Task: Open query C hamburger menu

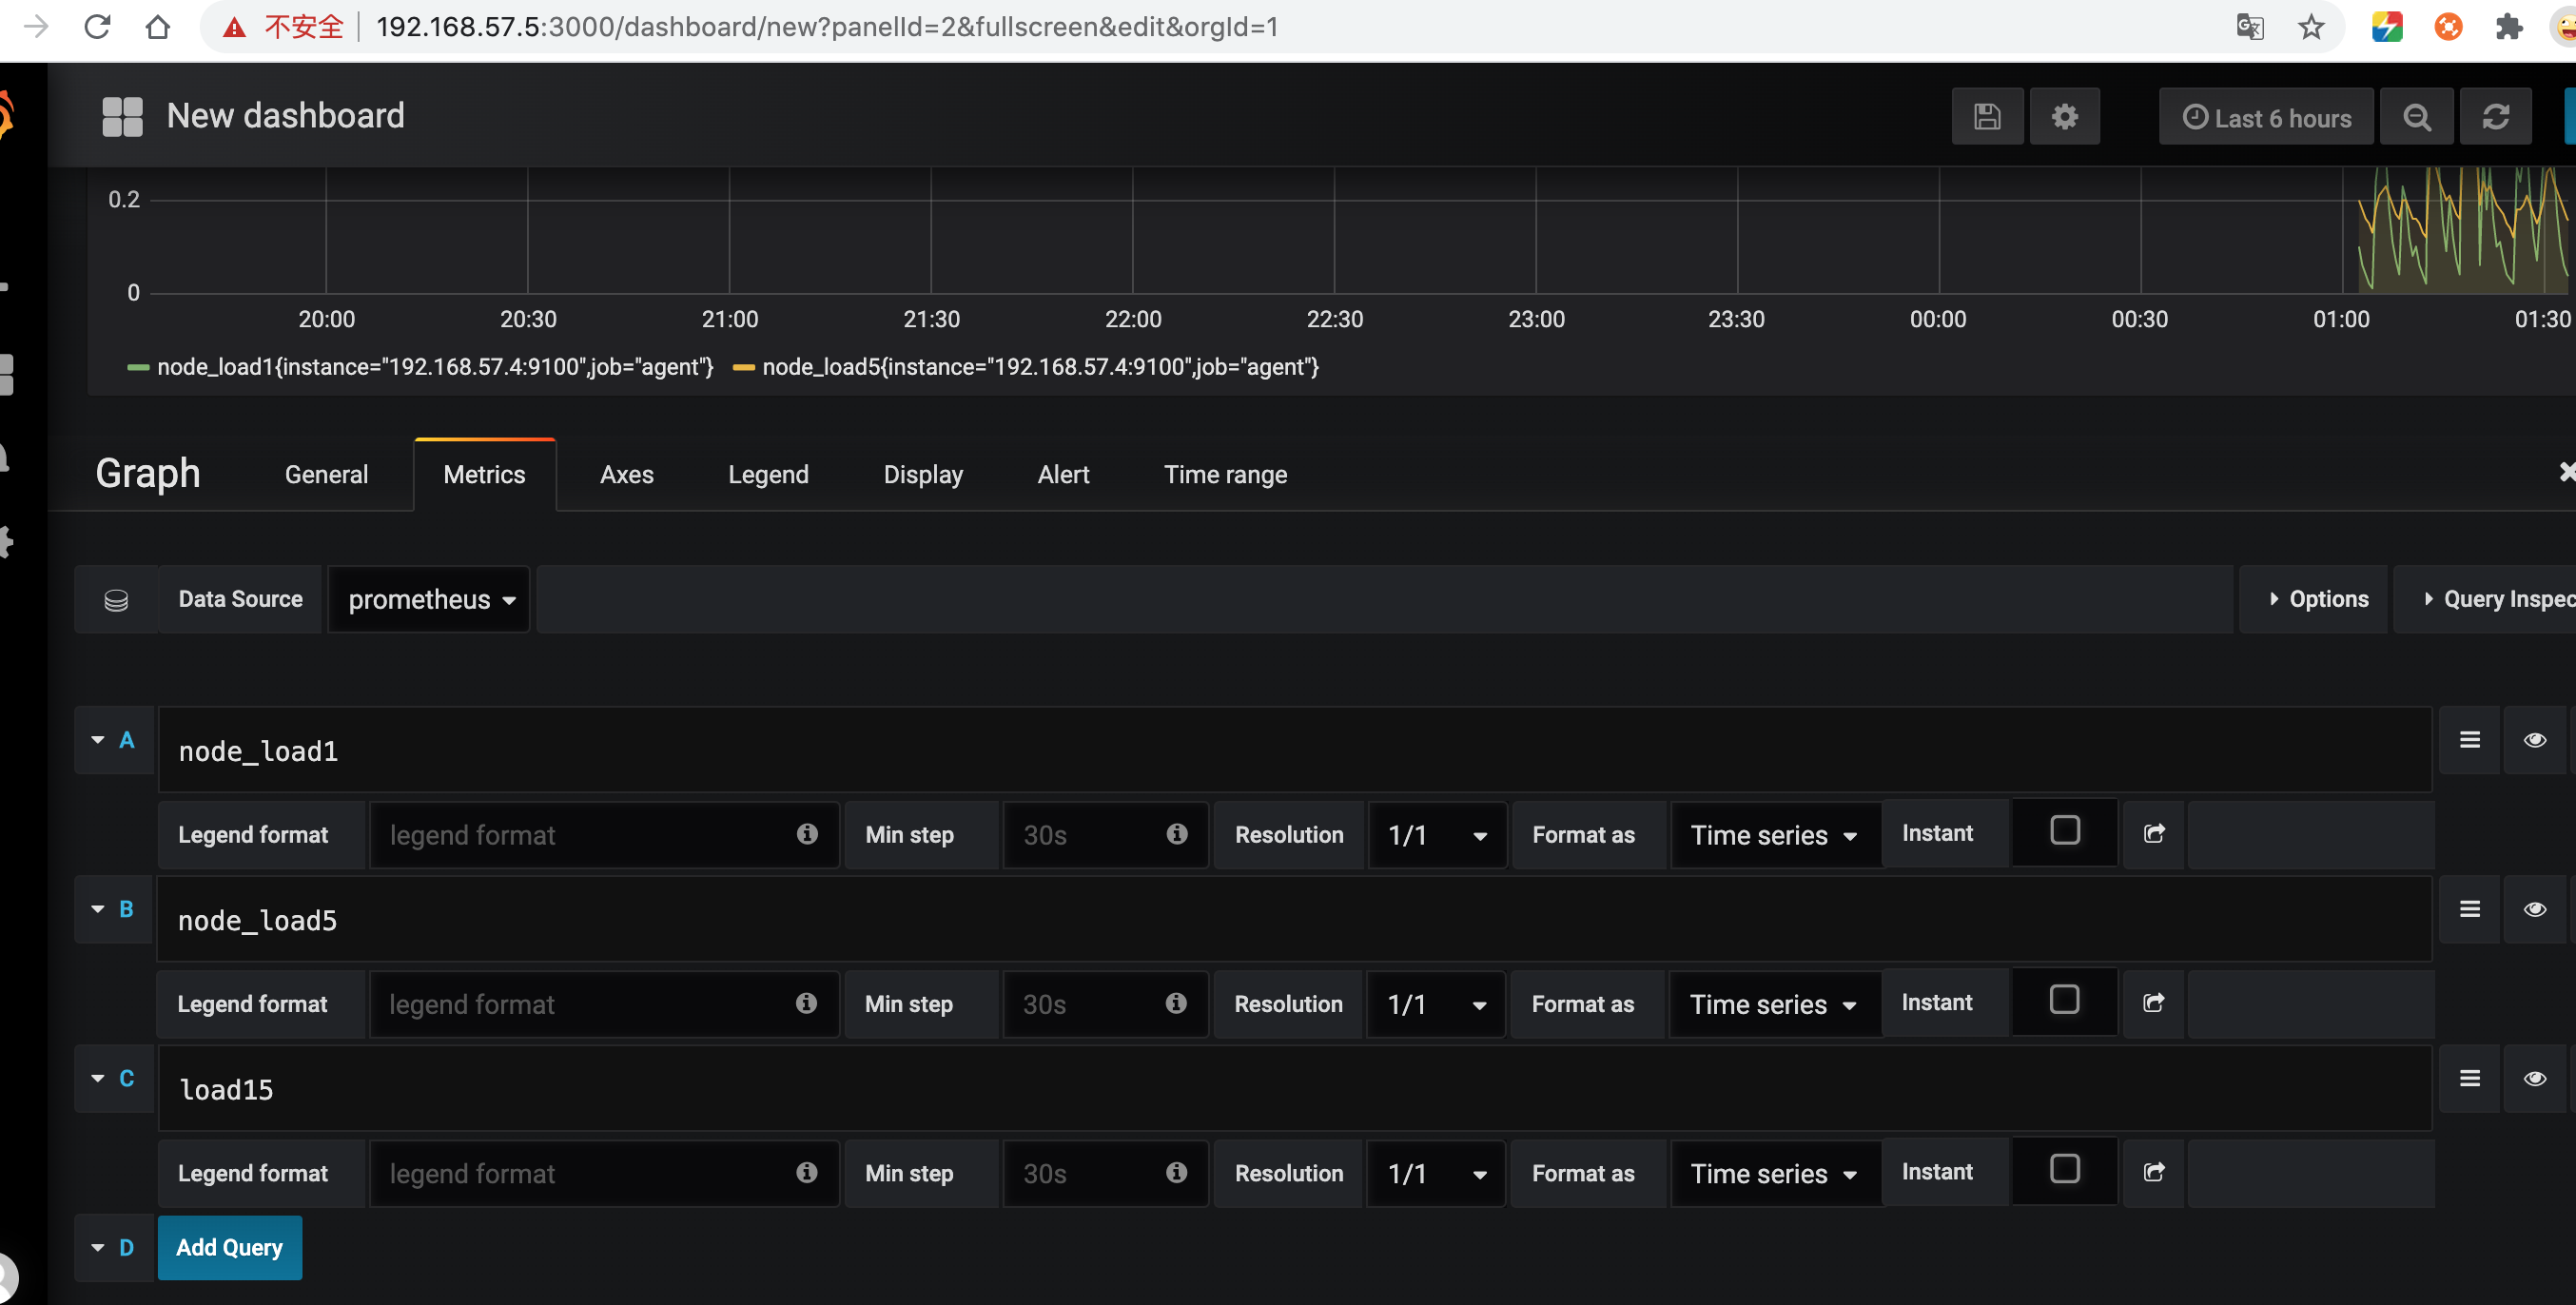Action: (x=2469, y=1078)
